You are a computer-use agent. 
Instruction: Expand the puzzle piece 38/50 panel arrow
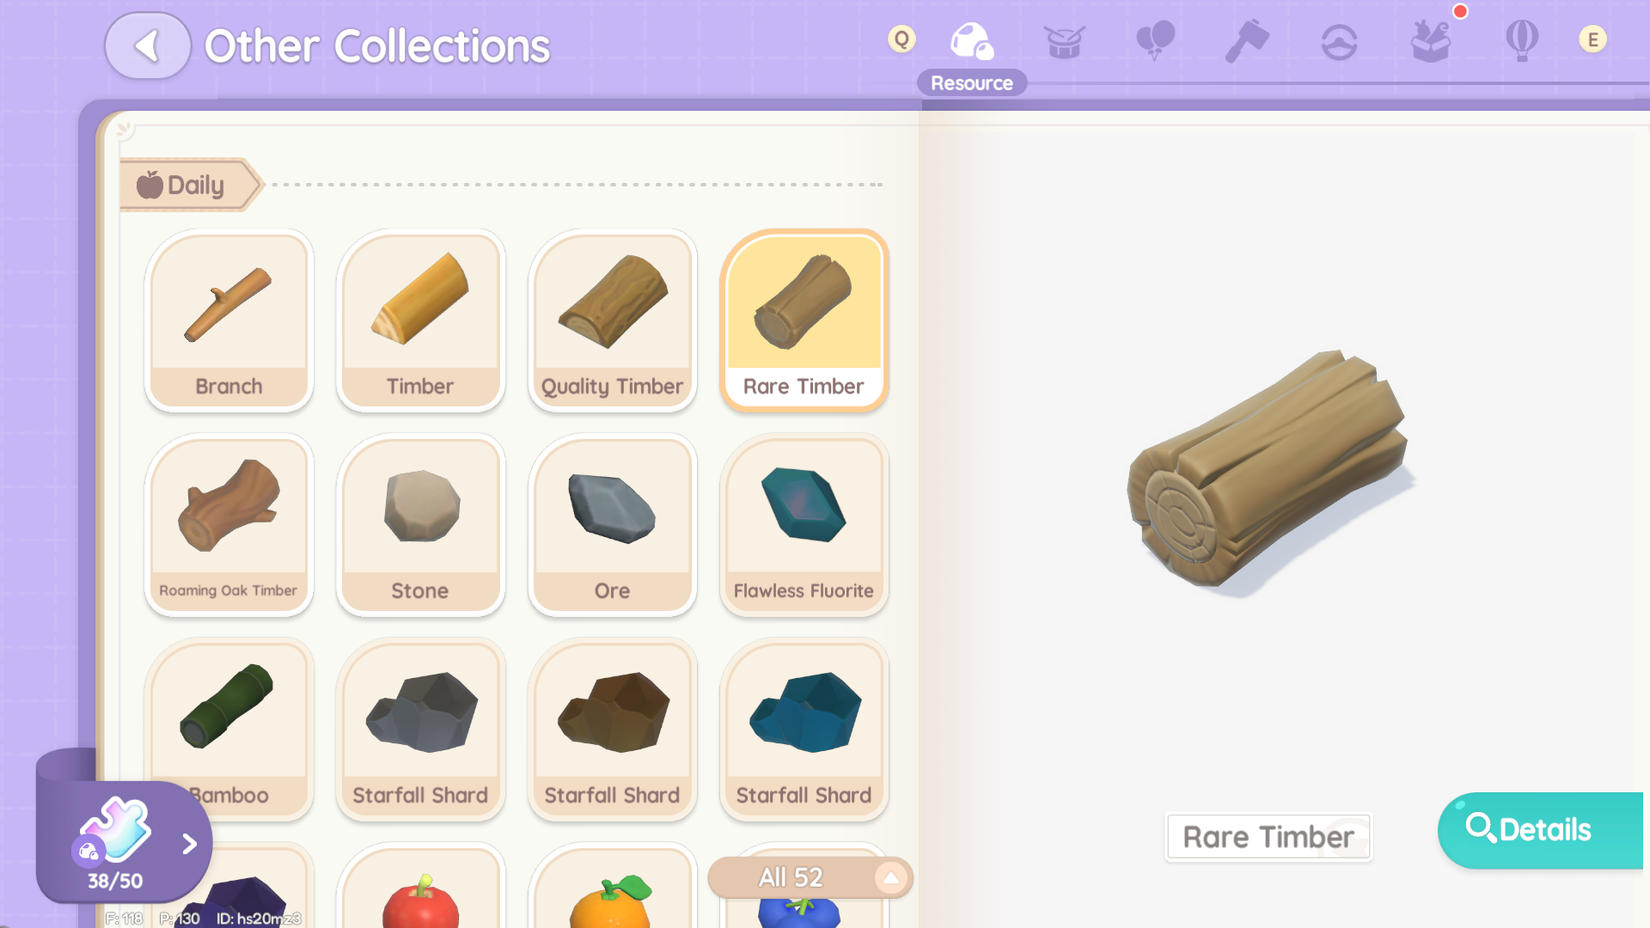click(x=190, y=844)
